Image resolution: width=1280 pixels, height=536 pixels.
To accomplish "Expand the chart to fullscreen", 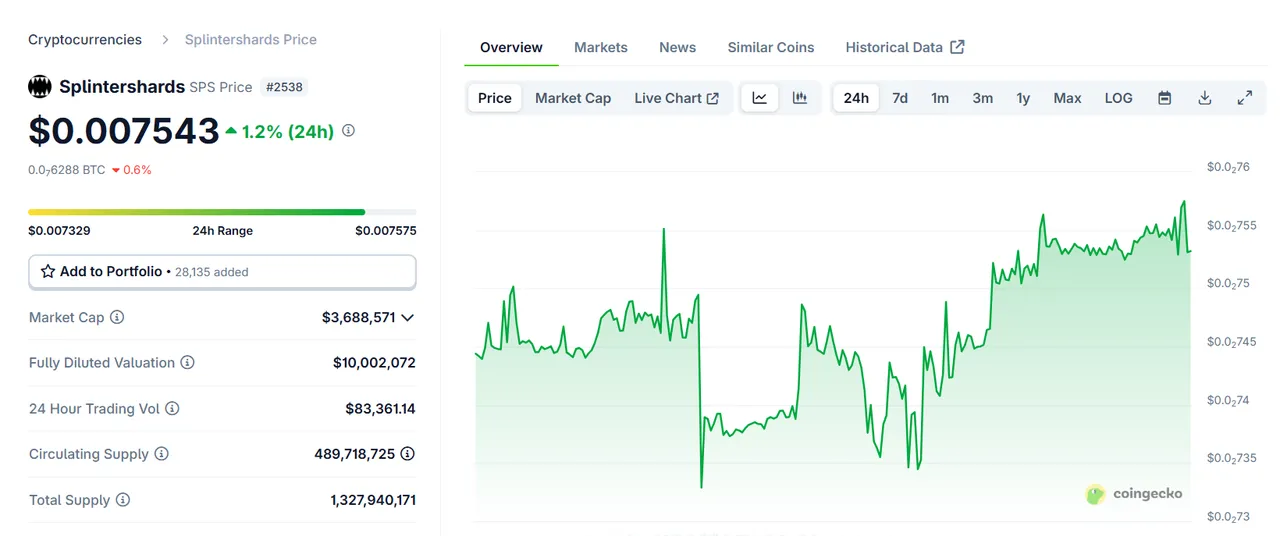I will (1245, 98).
